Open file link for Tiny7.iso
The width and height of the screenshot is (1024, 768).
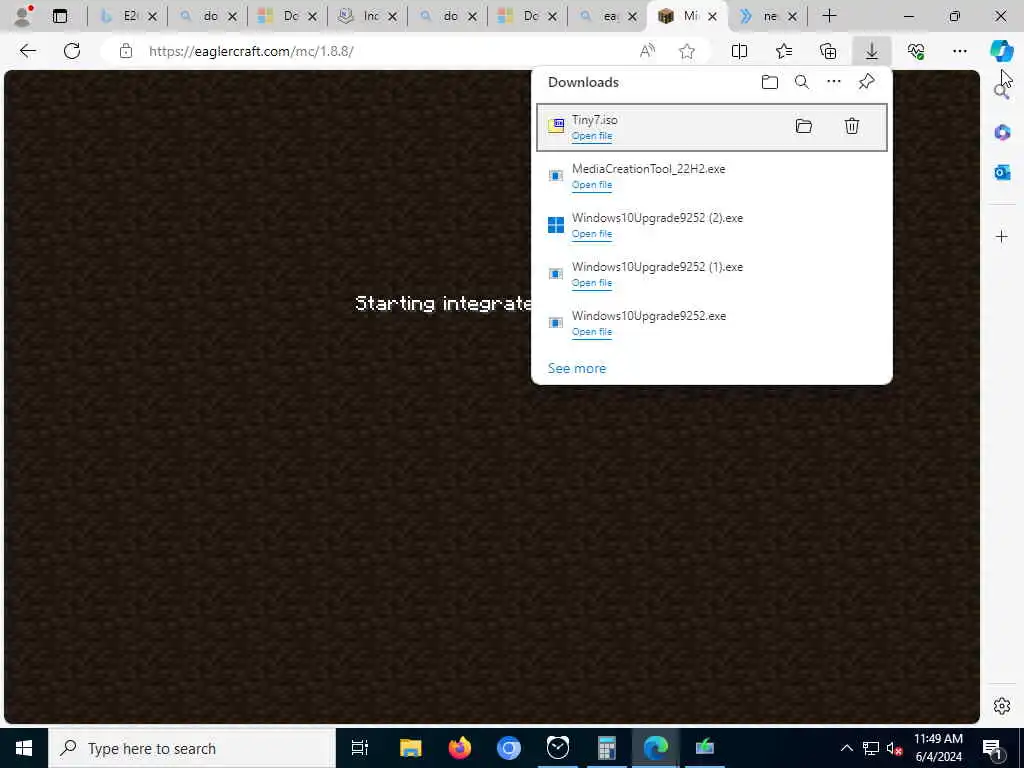[x=592, y=136]
